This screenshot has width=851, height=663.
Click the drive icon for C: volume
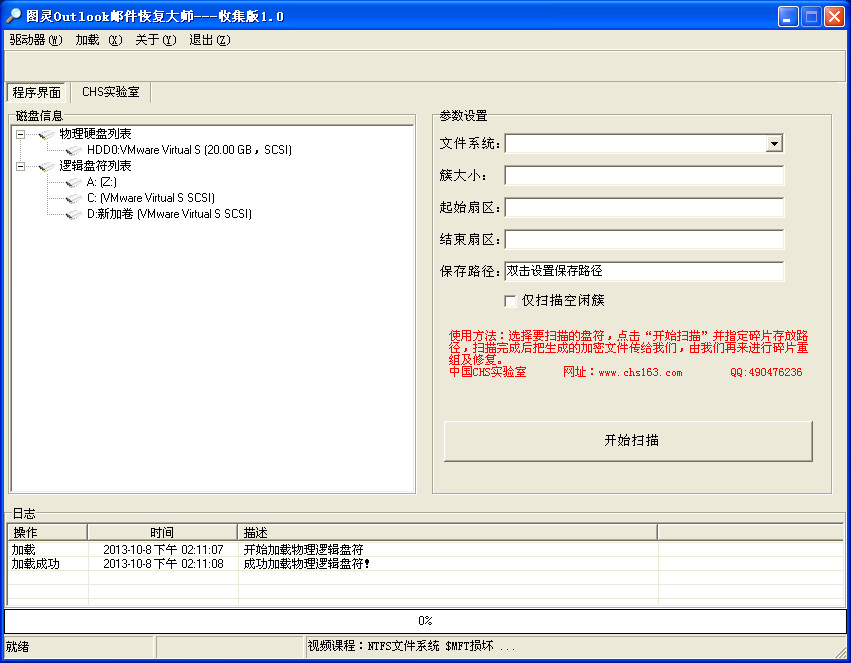coord(74,198)
